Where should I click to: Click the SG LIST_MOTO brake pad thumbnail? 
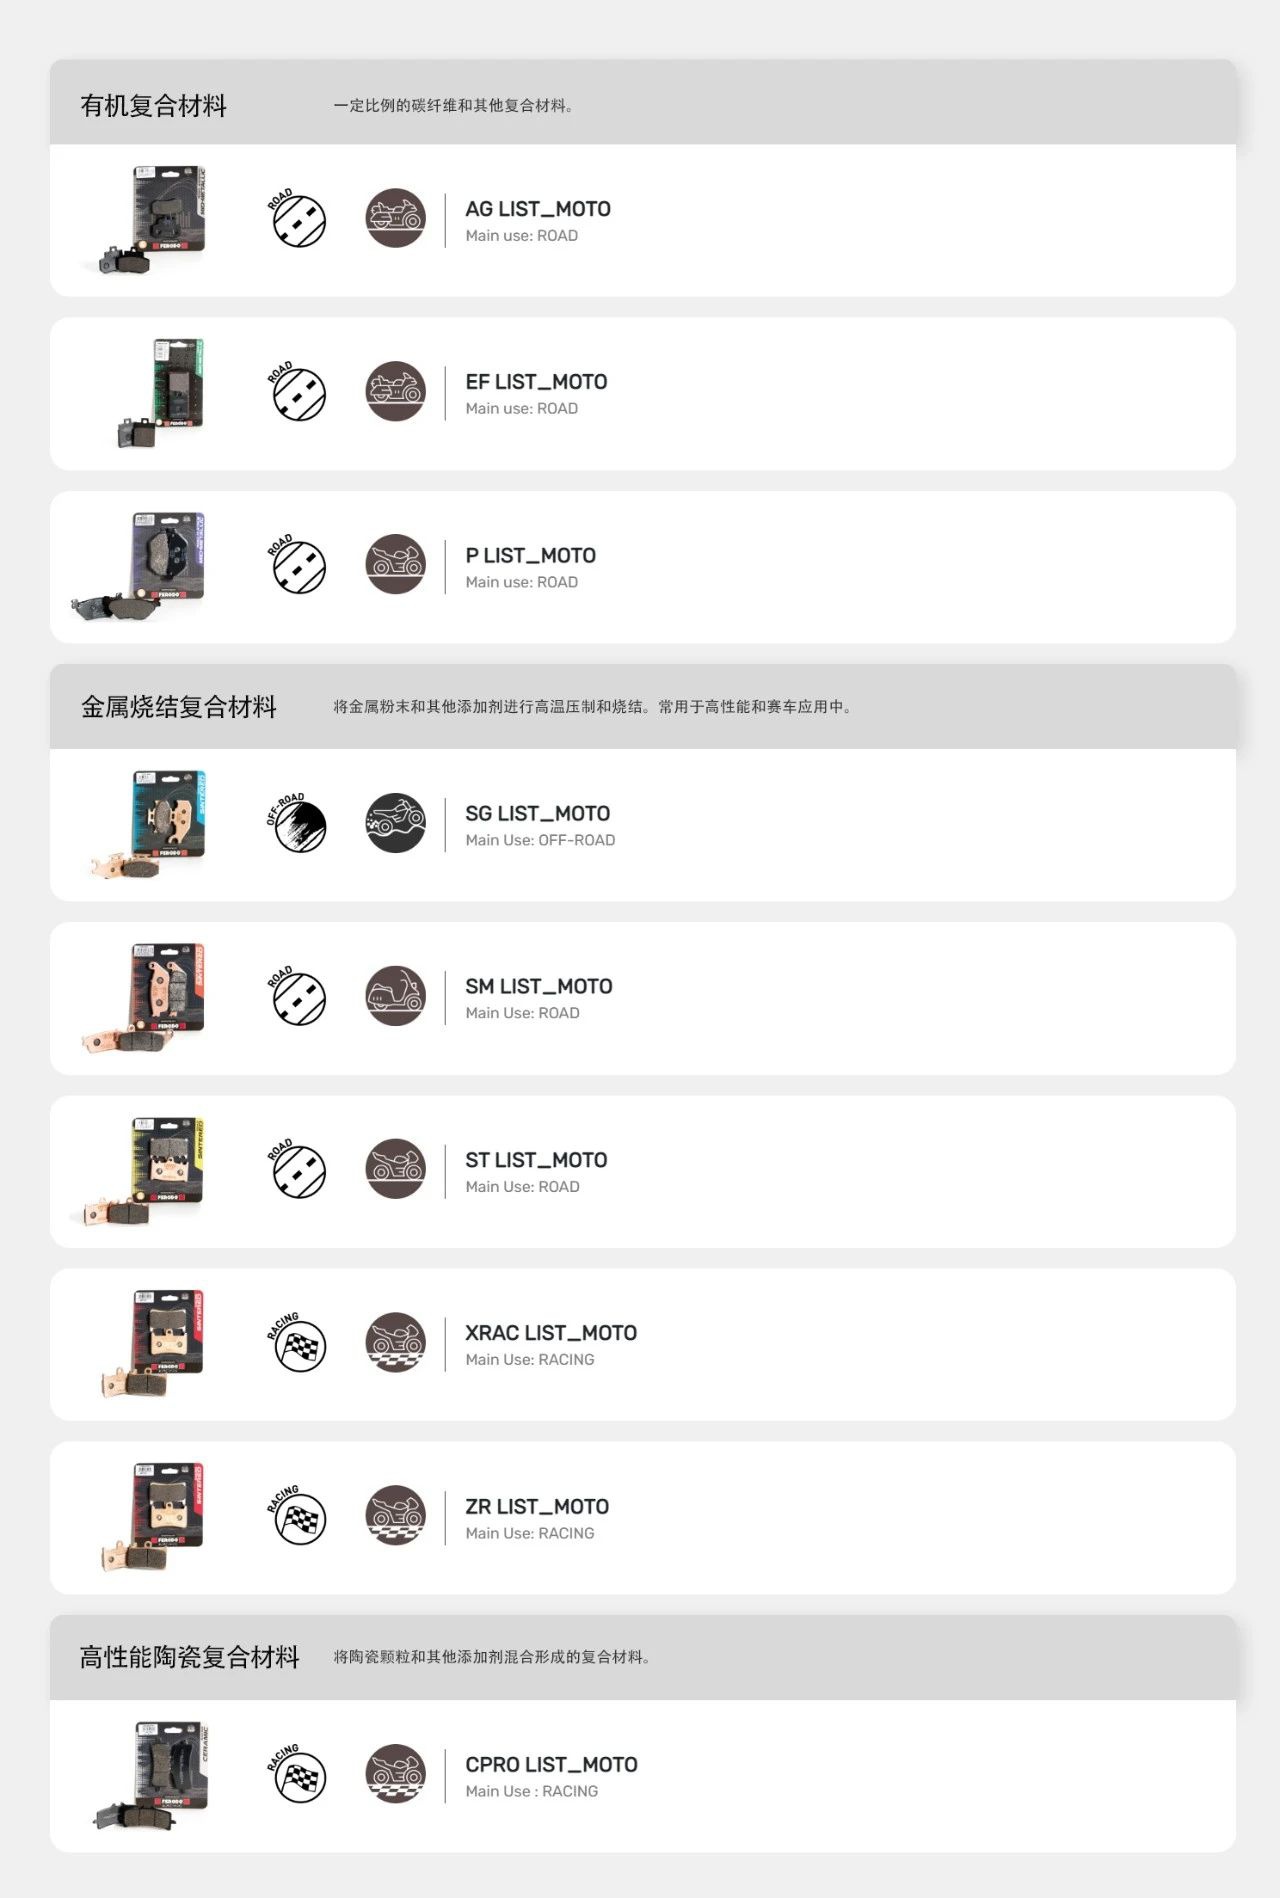point(150,824)
